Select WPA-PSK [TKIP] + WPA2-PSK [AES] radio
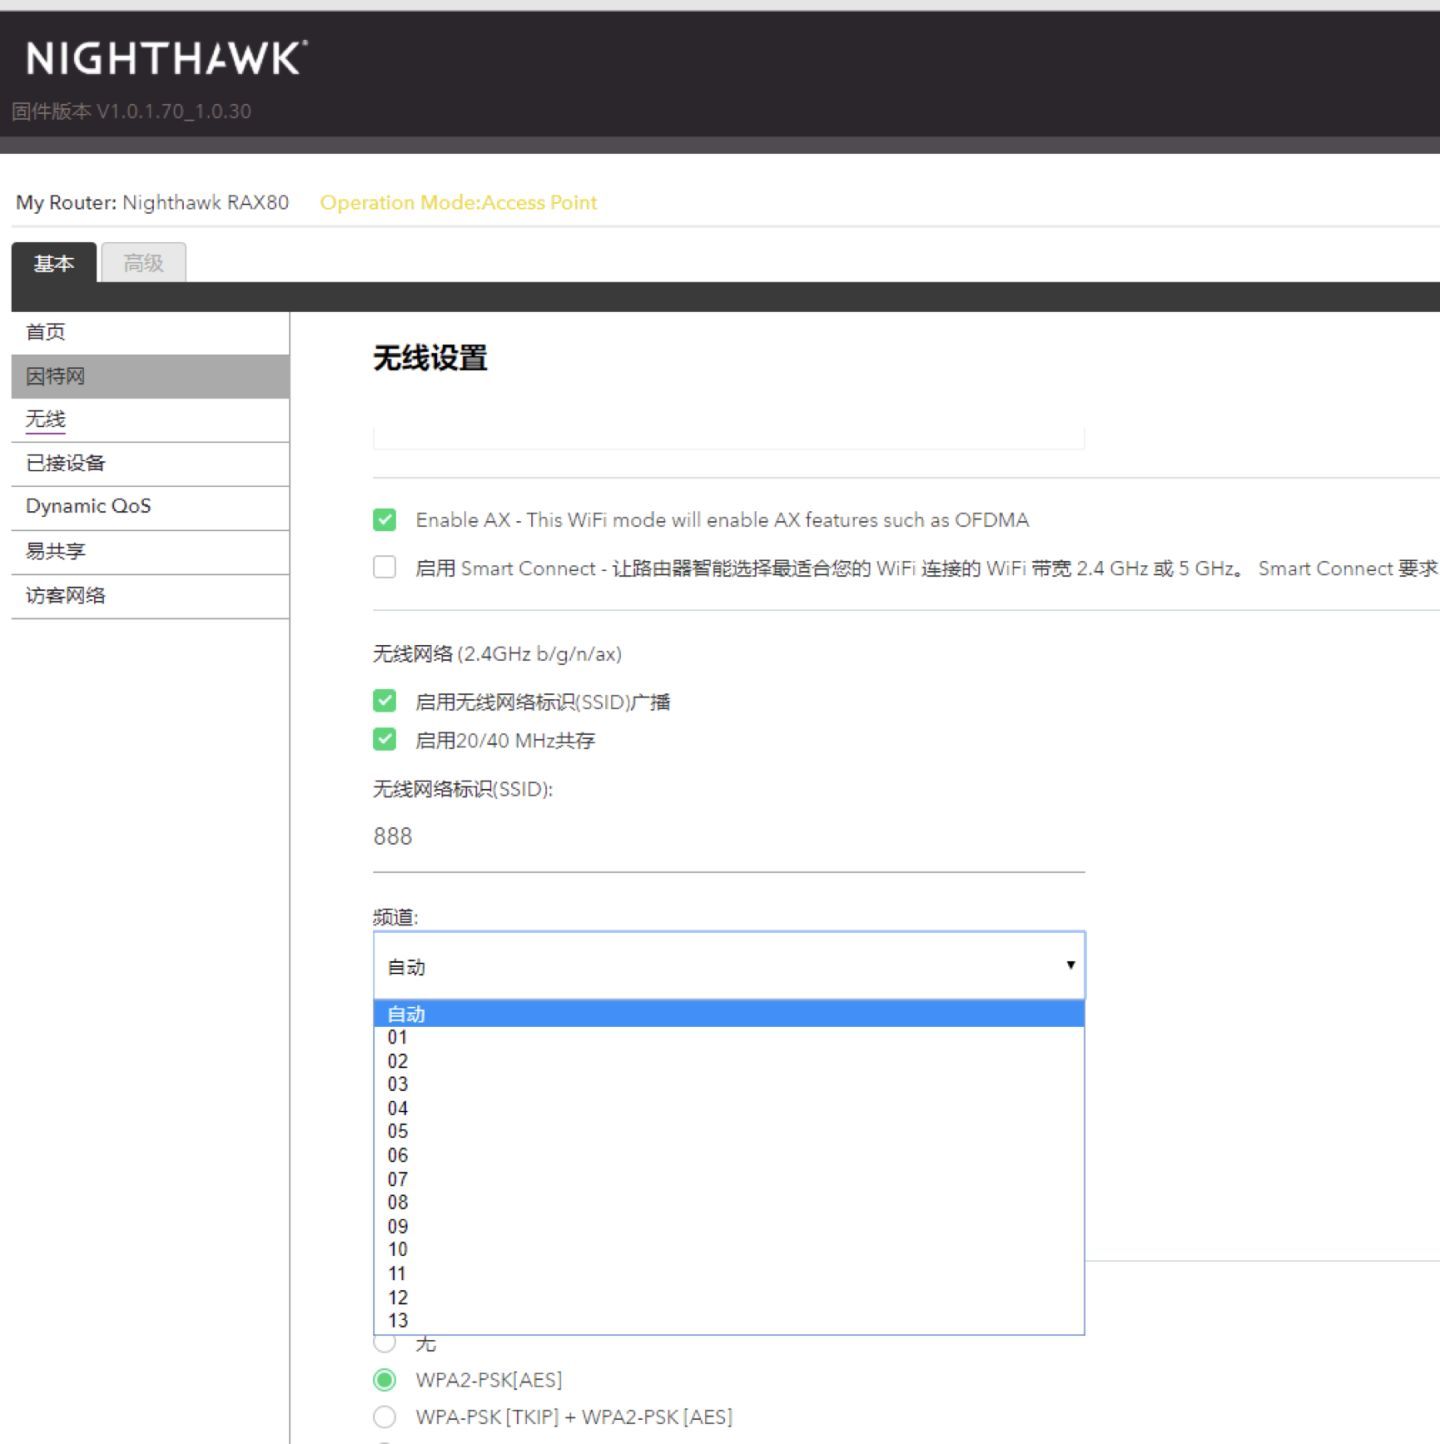Screen dimensions: 1440x1444 coord(385,1417)
